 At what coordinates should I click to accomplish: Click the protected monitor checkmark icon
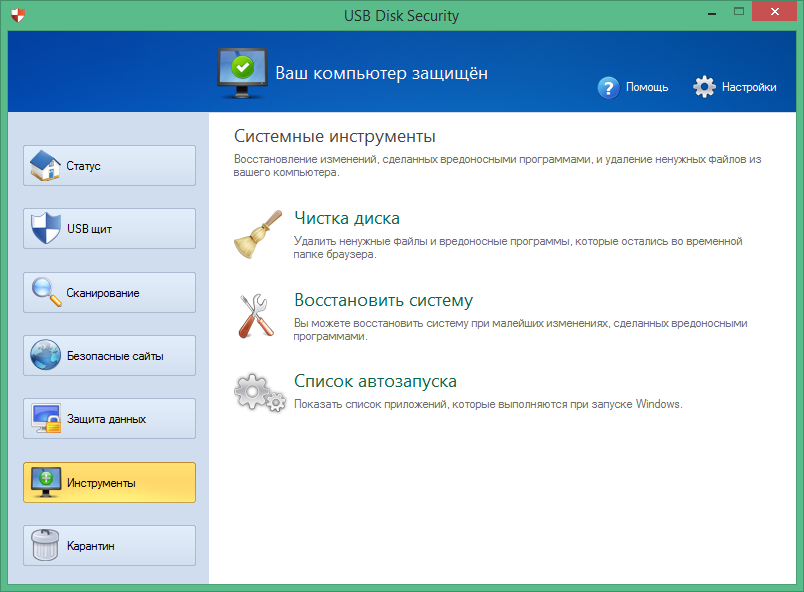242,73
